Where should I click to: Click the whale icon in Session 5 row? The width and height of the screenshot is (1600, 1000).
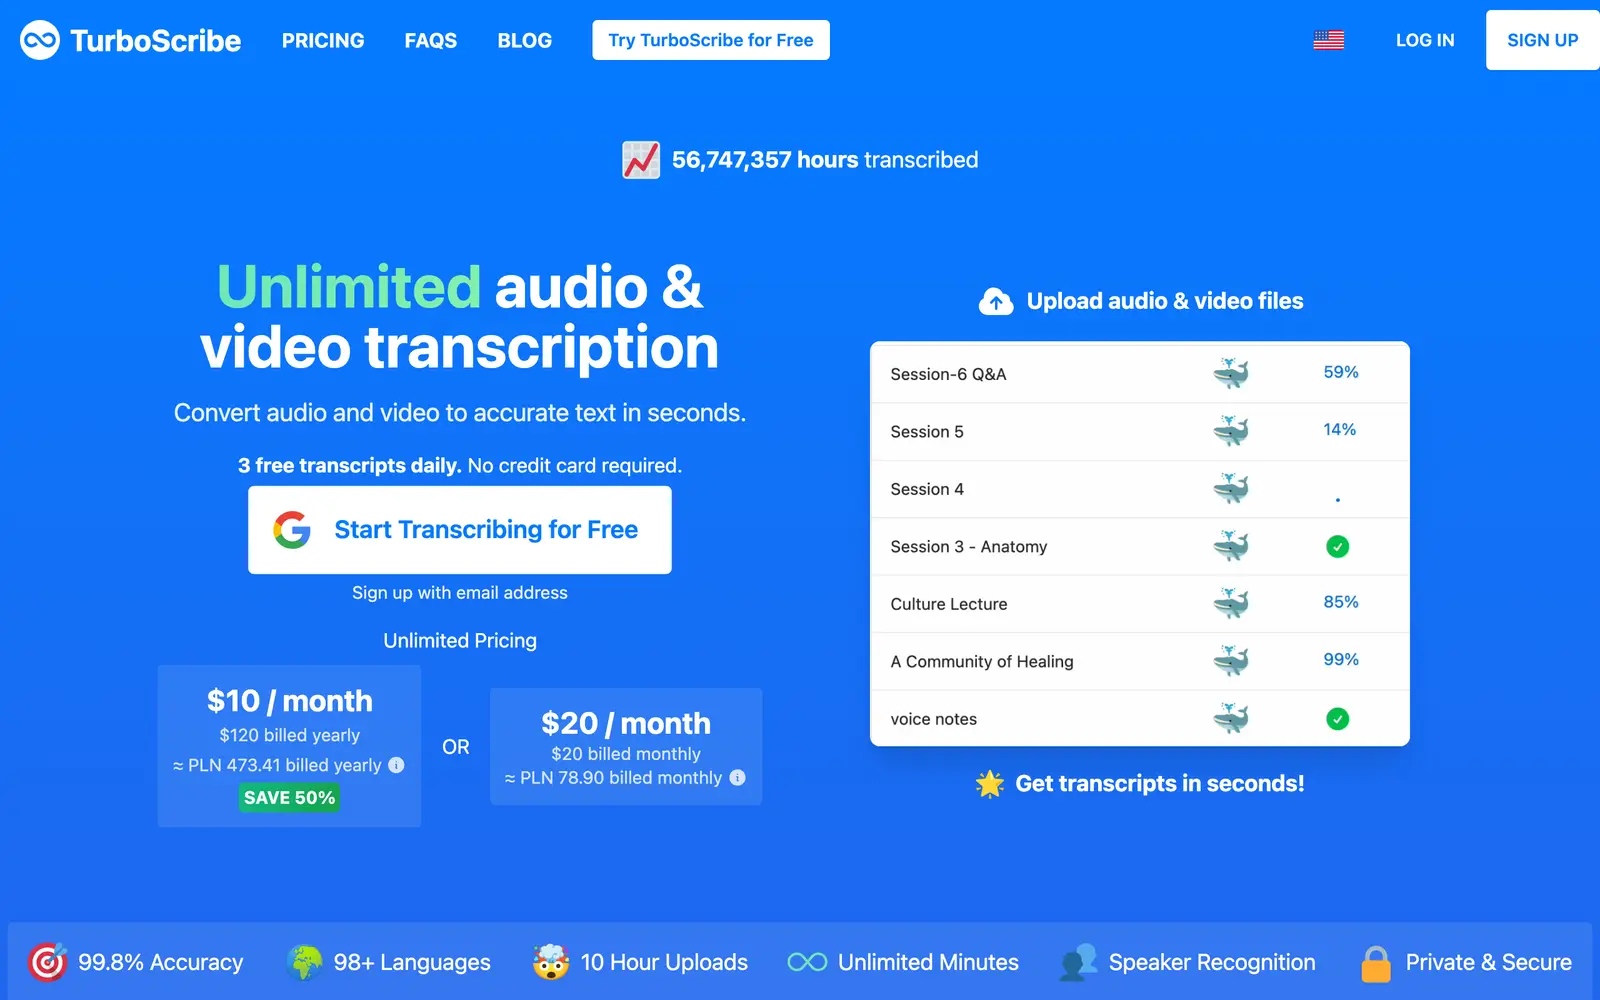1231,431
